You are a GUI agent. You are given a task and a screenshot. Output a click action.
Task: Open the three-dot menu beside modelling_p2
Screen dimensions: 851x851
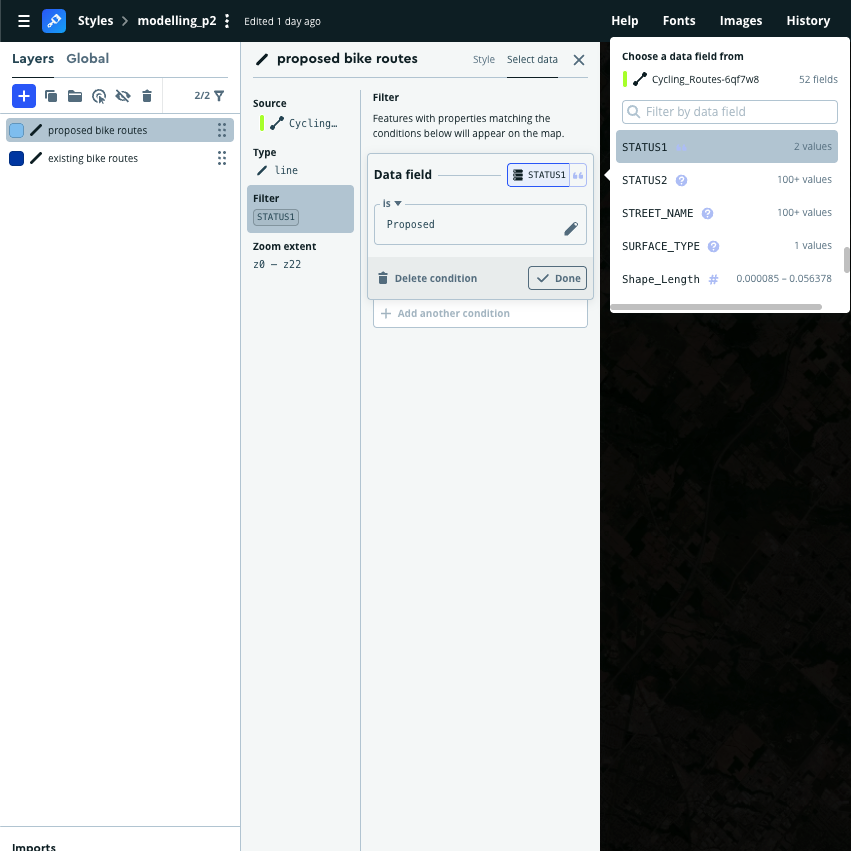(228, 21)
